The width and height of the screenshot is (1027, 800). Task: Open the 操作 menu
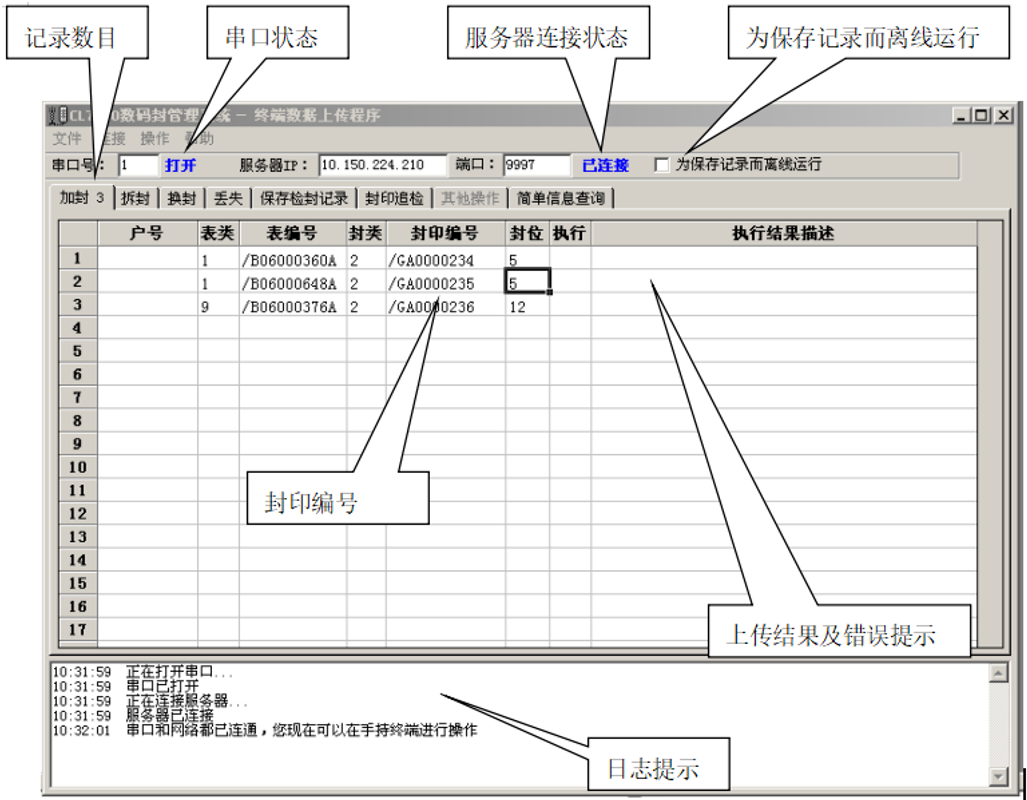pyautogui.click(x=155, y=139)
